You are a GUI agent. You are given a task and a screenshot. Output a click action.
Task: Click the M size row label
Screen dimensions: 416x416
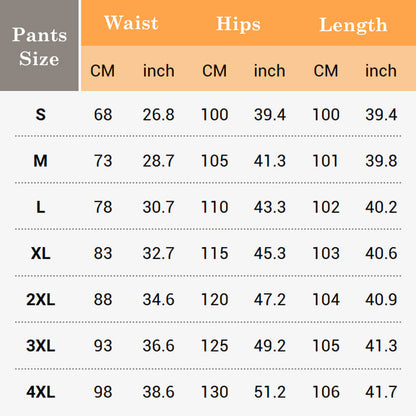click(40, 161)
